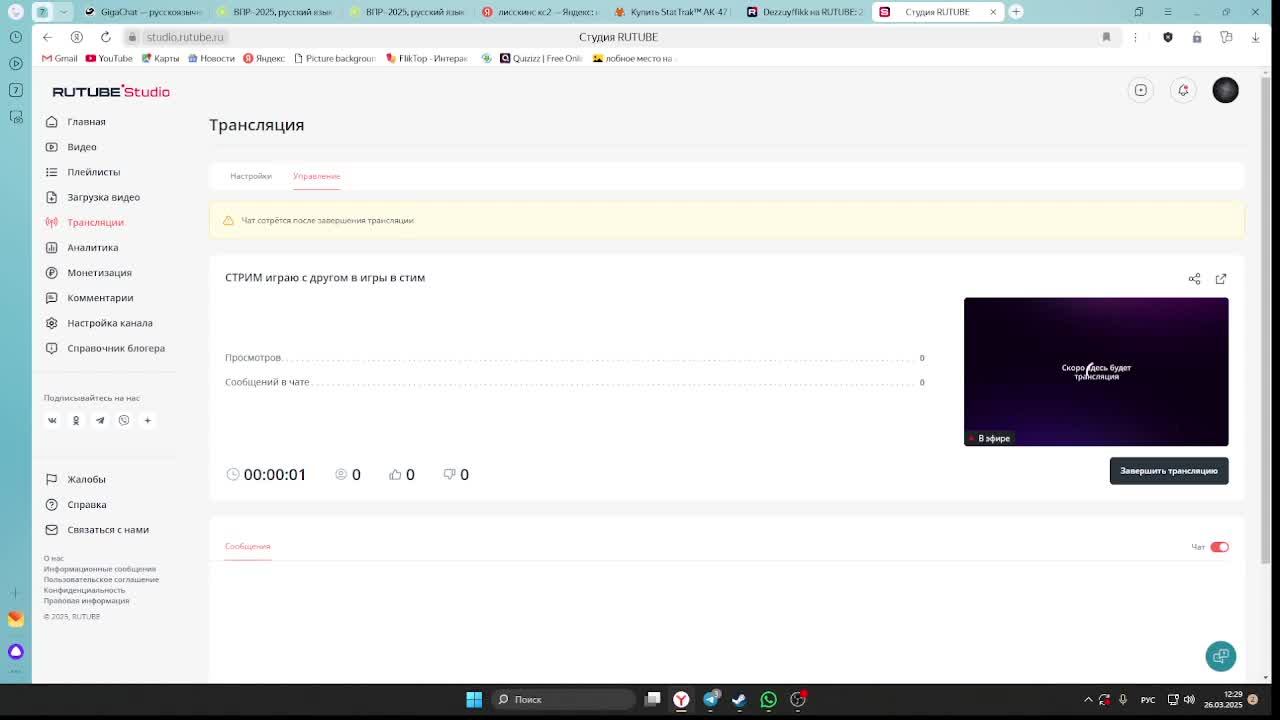This screenshot has height=720, width=1280.
Task: Open Справочник блогера
Action: 116,348
